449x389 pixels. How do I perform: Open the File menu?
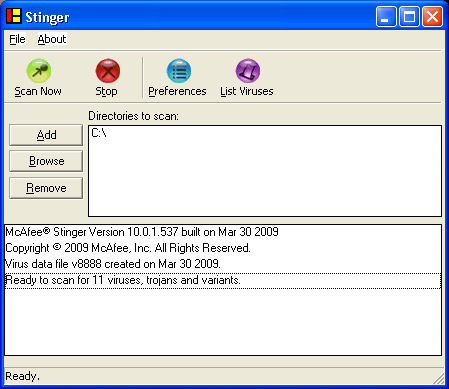(17, 39)
